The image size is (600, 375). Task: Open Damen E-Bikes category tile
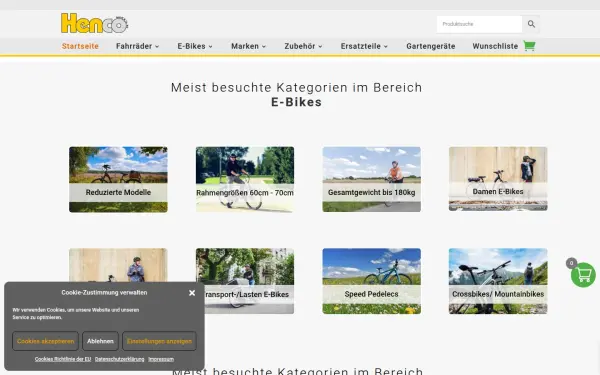498,179
